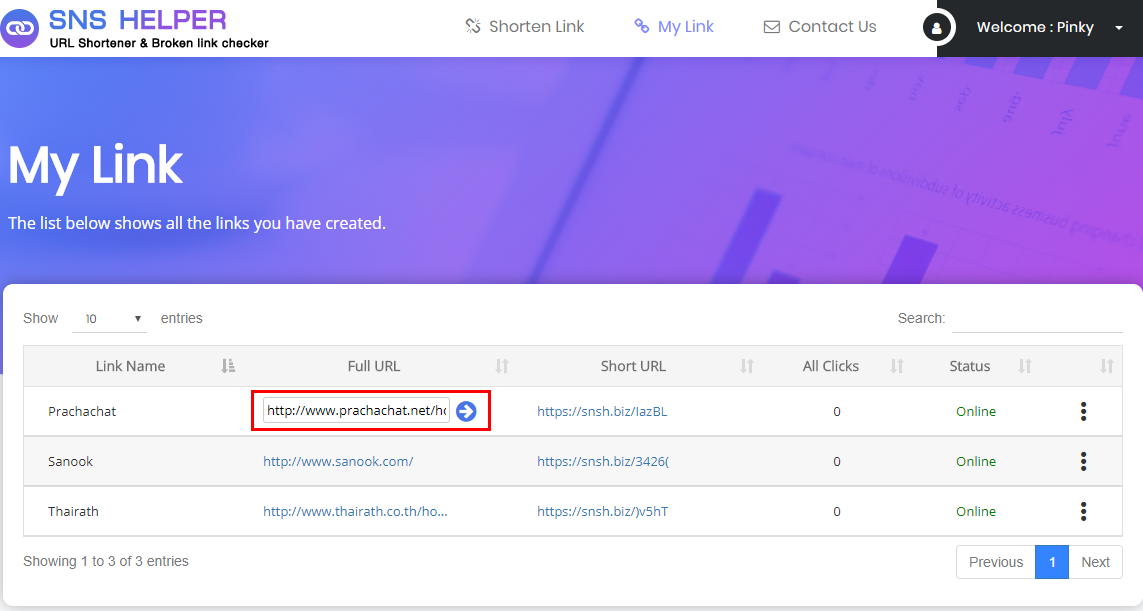Click the Sanook link name cell

(71, 462)
